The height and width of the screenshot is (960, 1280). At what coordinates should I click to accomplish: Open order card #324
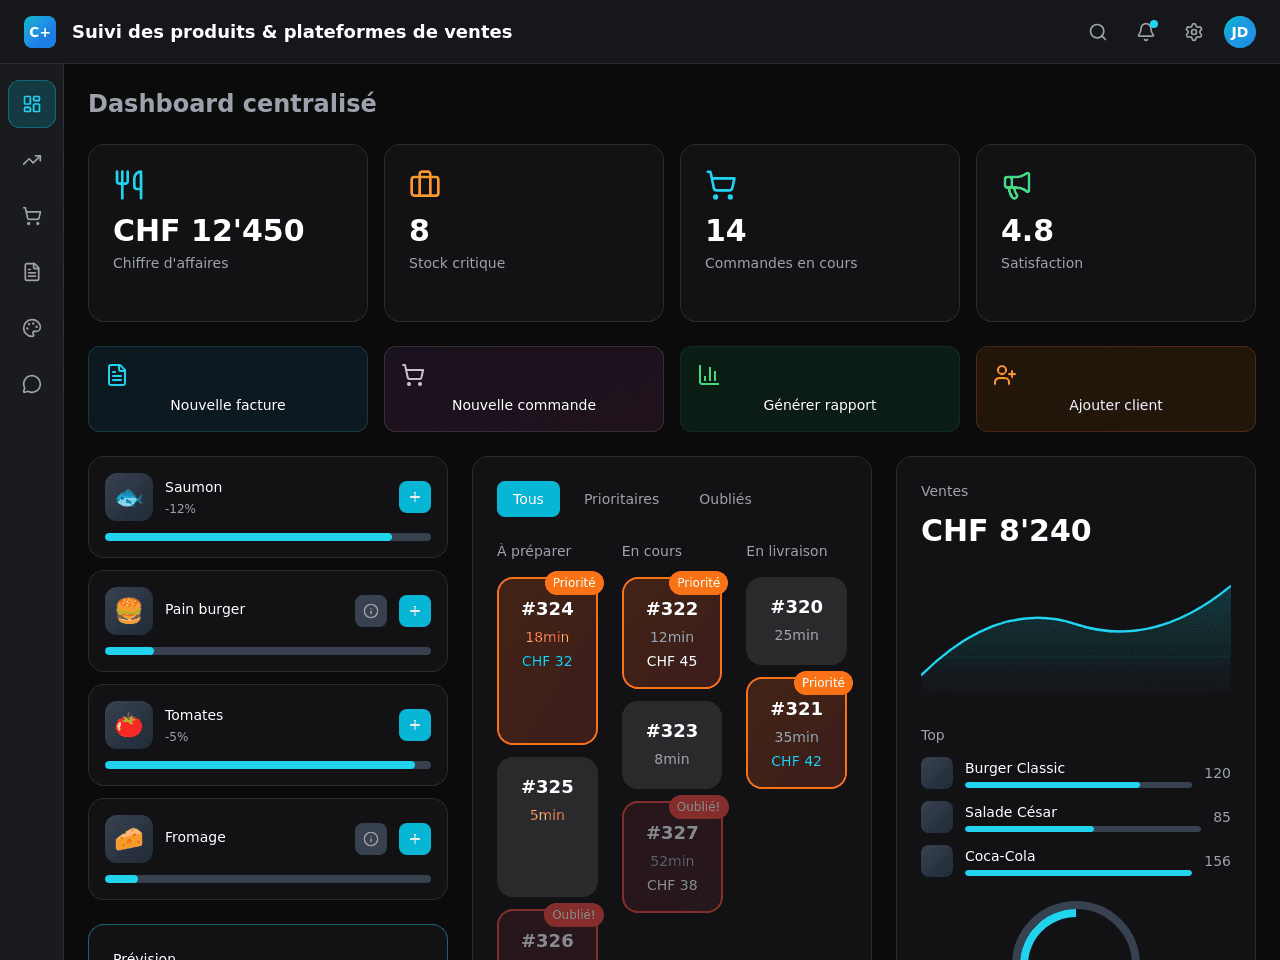tap(547, 661)
